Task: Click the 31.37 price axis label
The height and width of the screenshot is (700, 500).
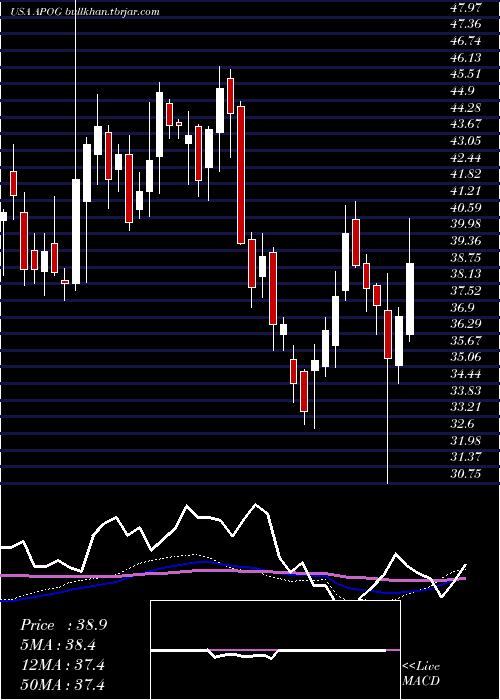Action: tap(467, 458)
